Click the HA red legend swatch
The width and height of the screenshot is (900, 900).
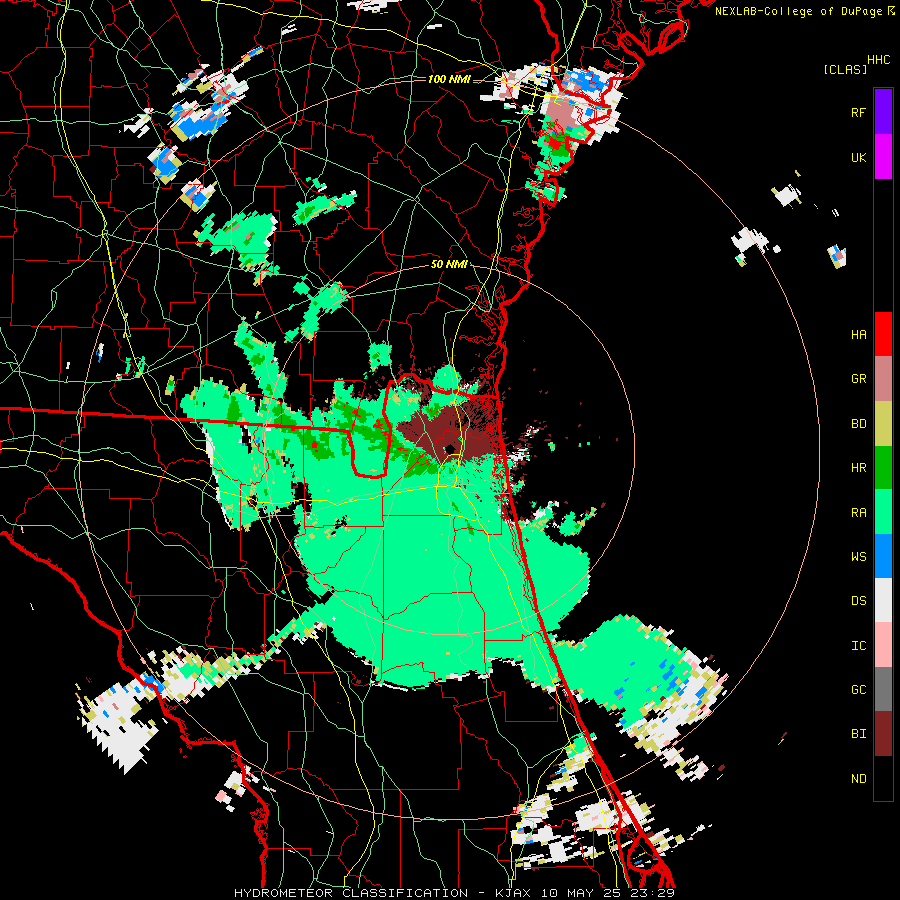coord(883,334)
